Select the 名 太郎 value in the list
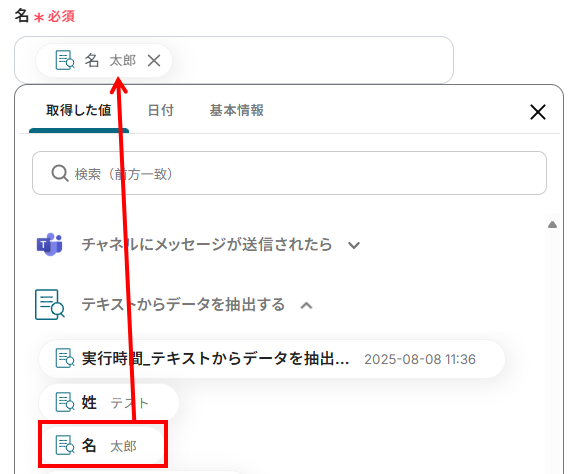 [x=103, y=445]
